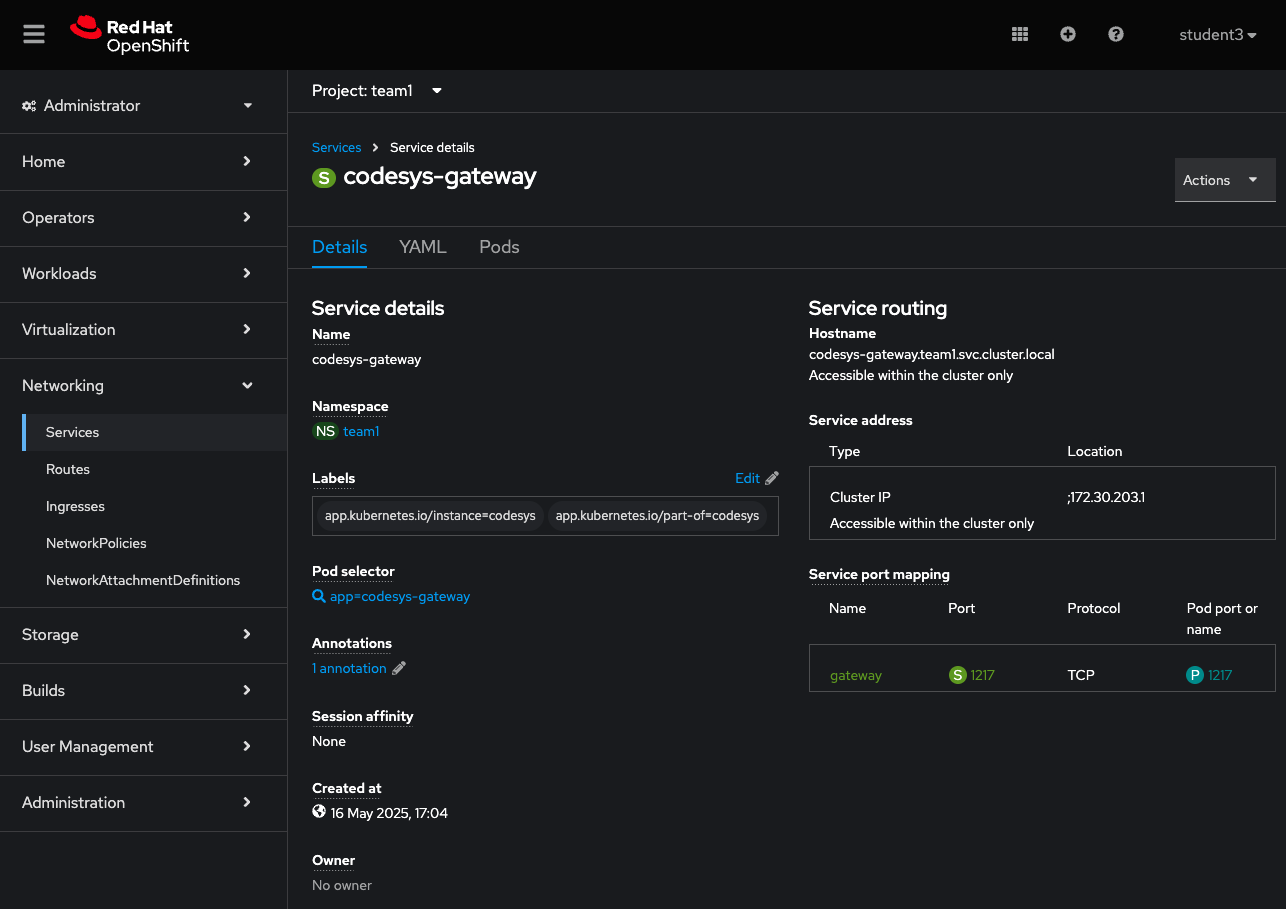Expand the Workloads navigation section
Image resolution: width=1286 pixels, height=909 pixels.
[x=143, y=273]
